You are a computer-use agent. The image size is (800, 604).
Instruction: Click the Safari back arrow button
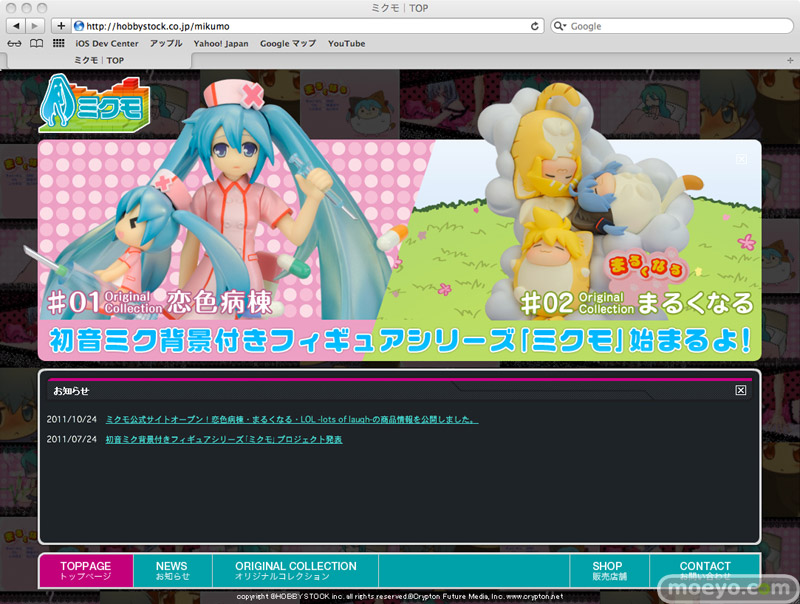pos(14,25)
